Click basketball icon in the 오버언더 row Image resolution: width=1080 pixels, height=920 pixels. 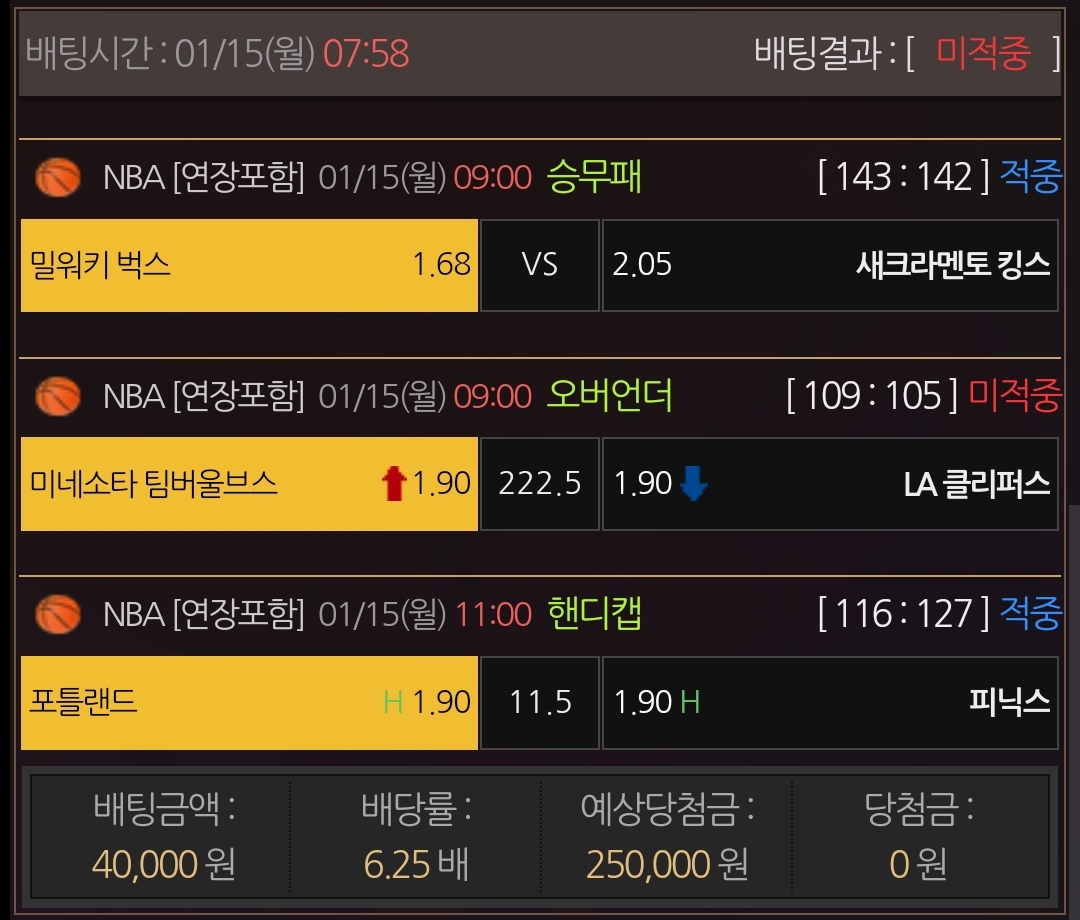[58, 397]
